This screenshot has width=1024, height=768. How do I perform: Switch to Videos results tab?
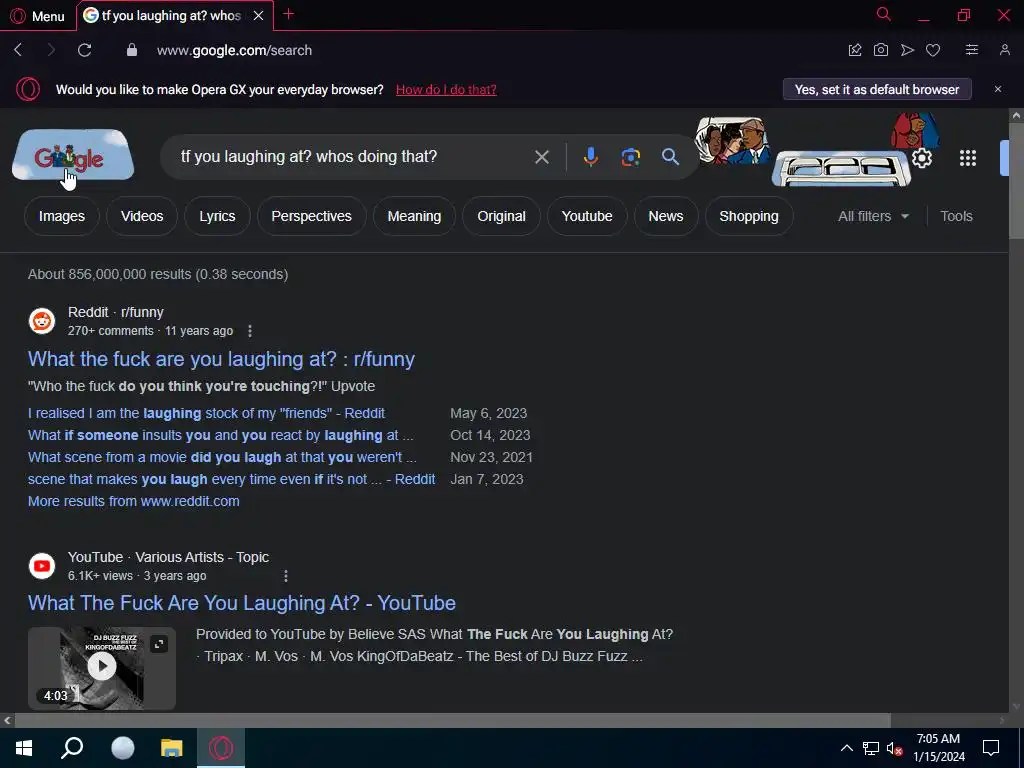[142, 216]
